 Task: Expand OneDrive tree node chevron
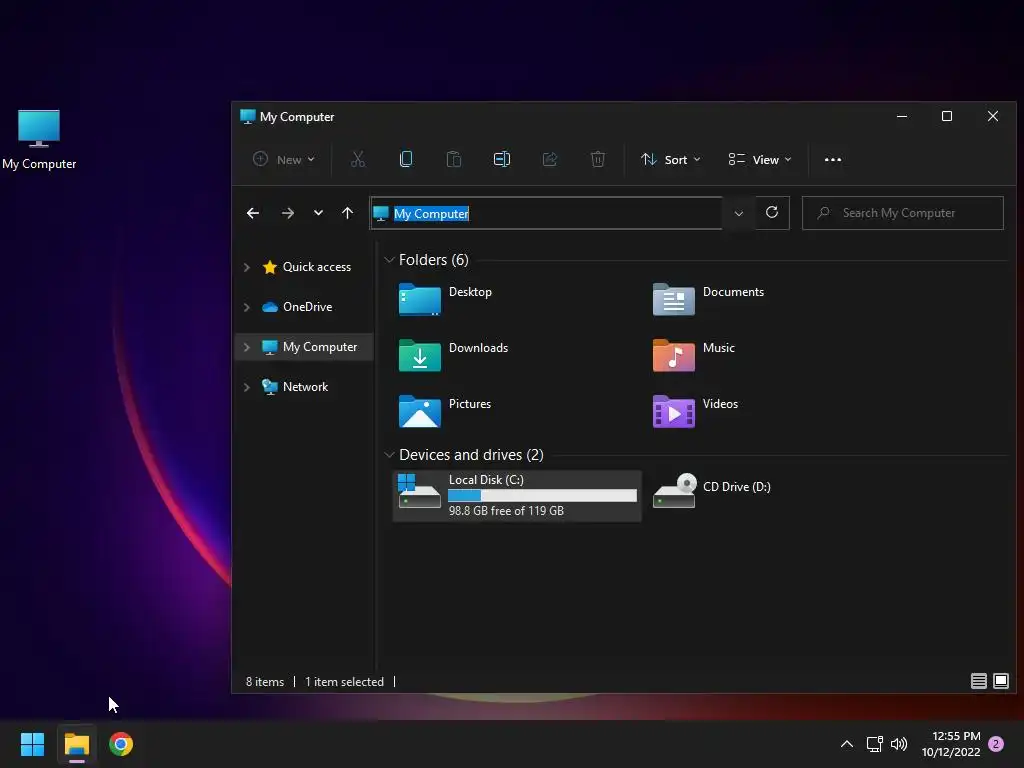[246, 307]
